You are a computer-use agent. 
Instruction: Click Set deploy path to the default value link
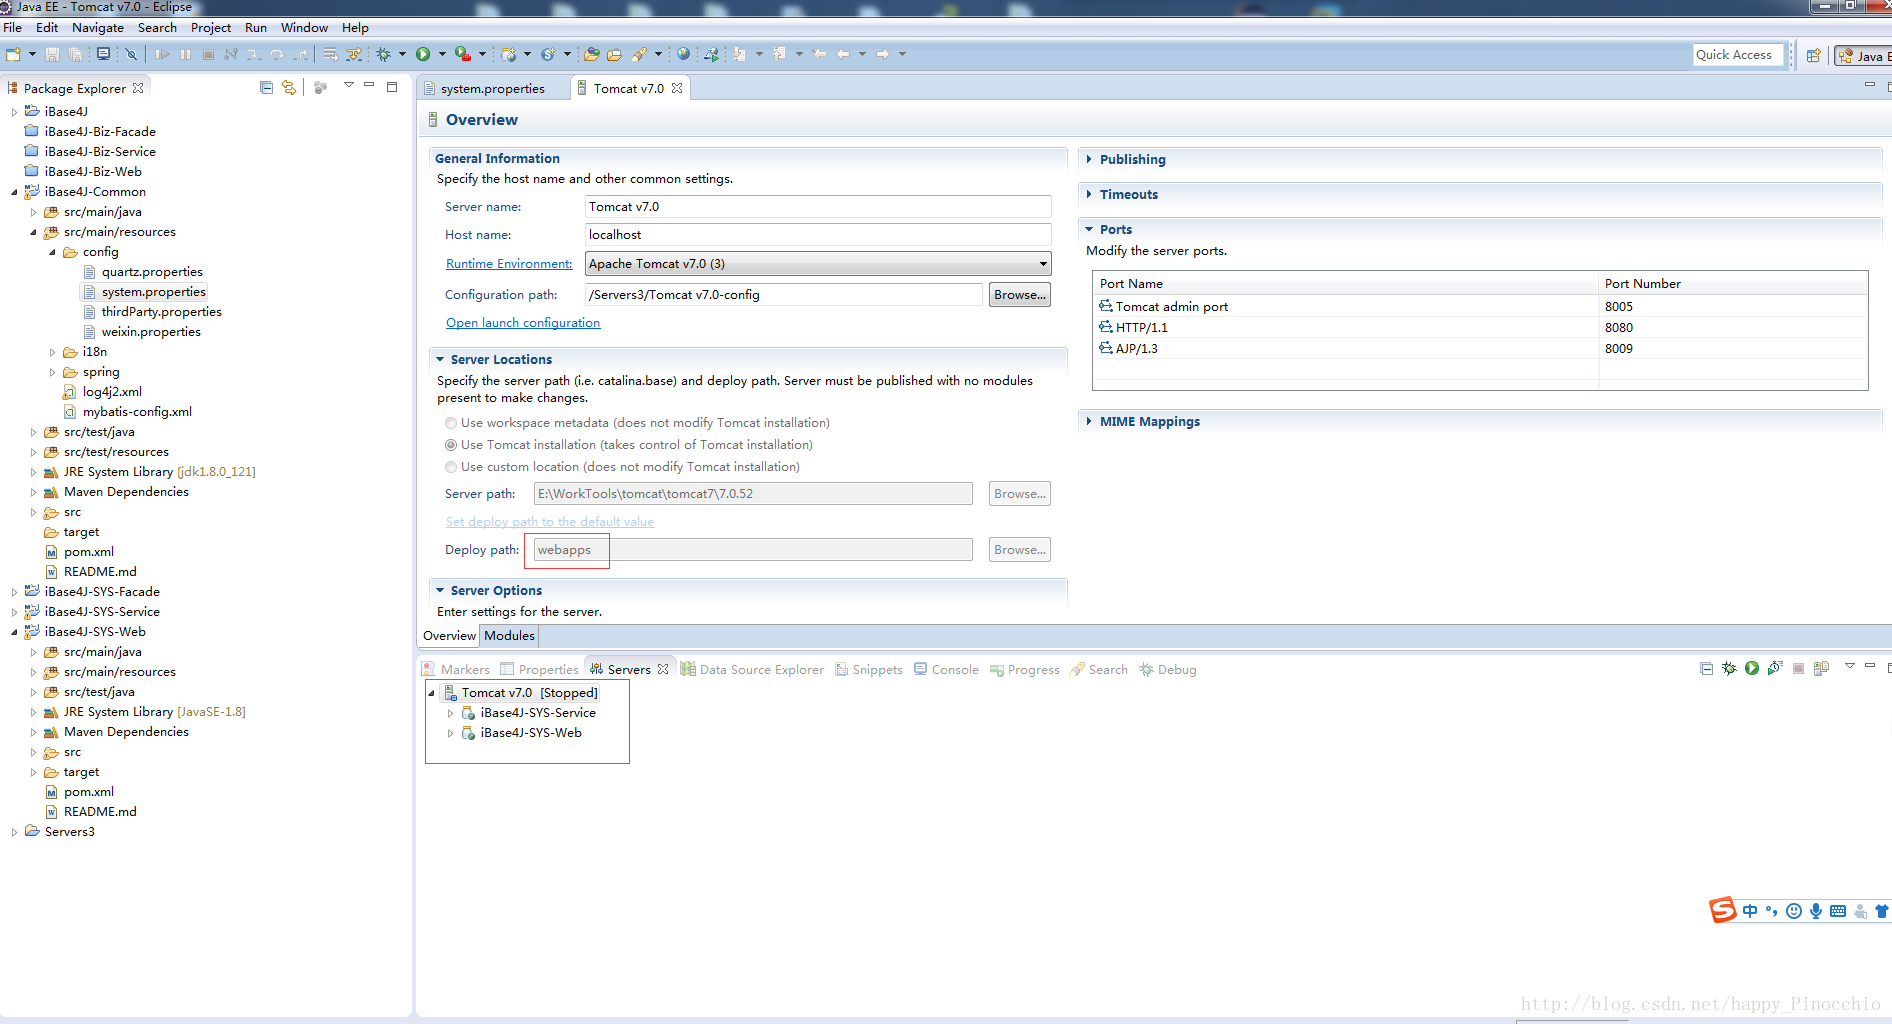tap(550, 522)
